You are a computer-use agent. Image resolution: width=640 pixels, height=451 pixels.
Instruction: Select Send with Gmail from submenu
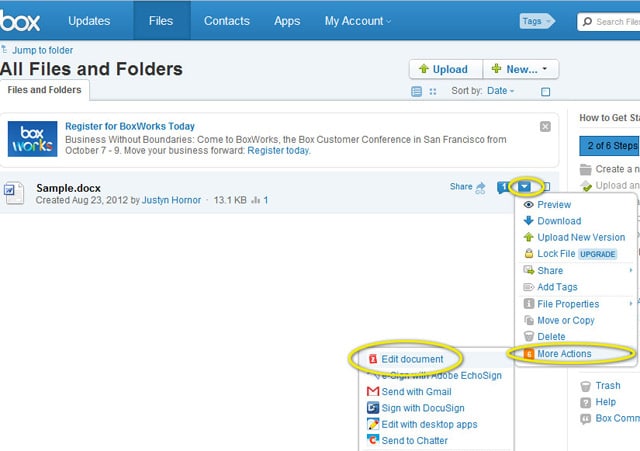pos(416,392)
